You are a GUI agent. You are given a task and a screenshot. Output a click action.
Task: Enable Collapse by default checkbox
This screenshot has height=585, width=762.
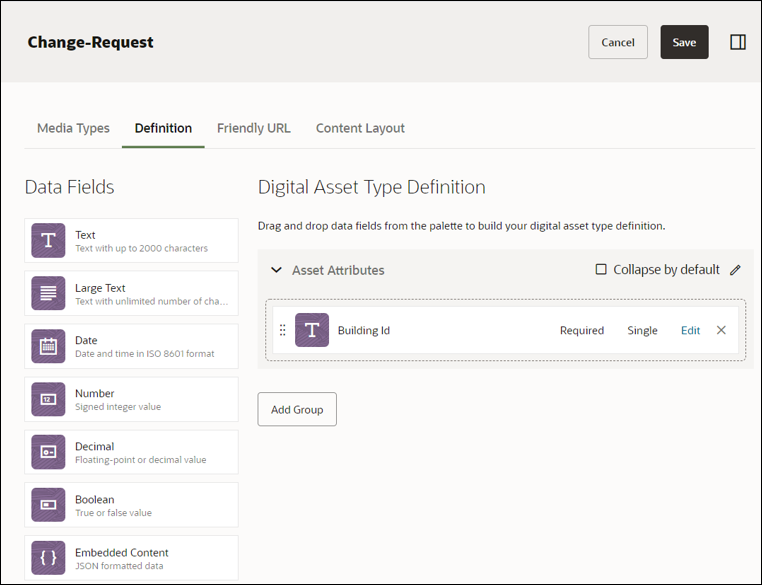click(x=601, y=269)
